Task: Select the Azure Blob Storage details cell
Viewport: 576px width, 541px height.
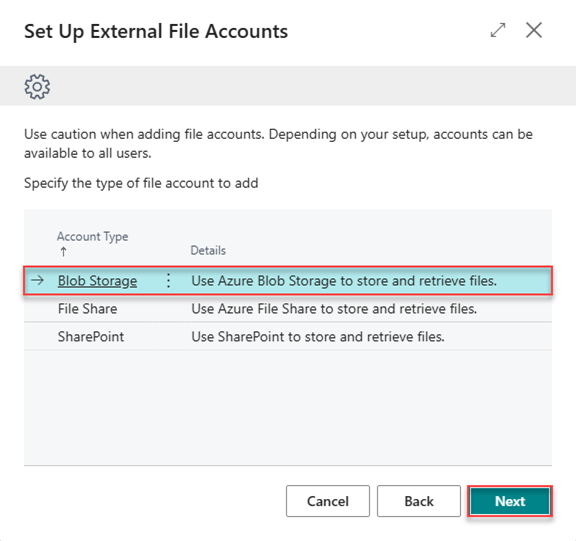Action: pos(344,281)
